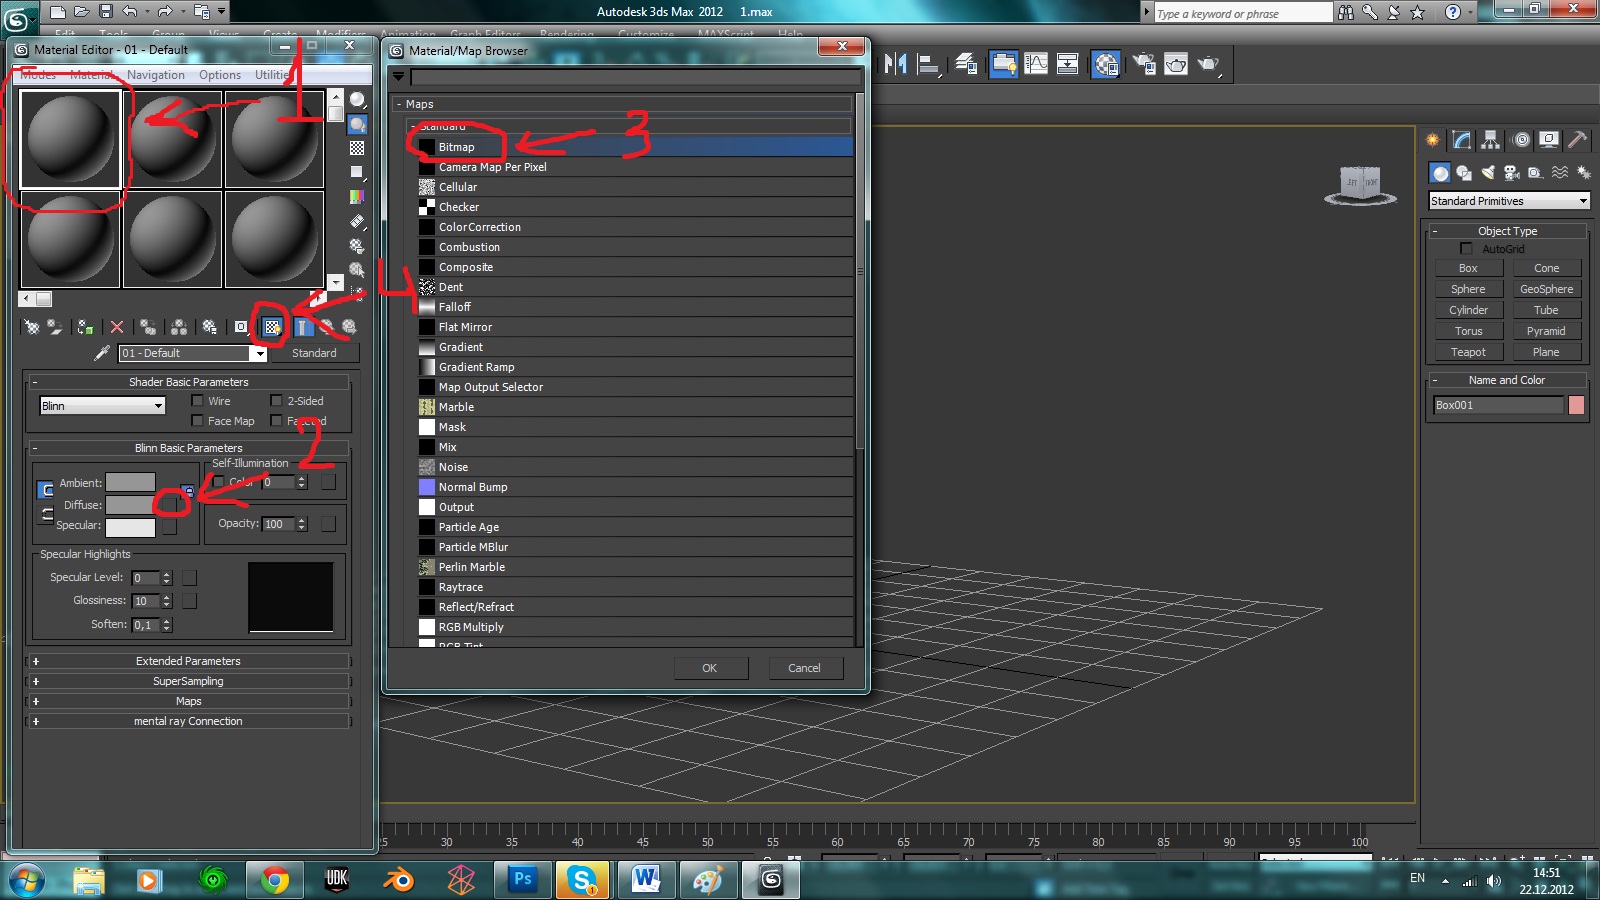The image size is (1600, 900).
Task: Click OK in Material/Map Browser
Action: 710,668
